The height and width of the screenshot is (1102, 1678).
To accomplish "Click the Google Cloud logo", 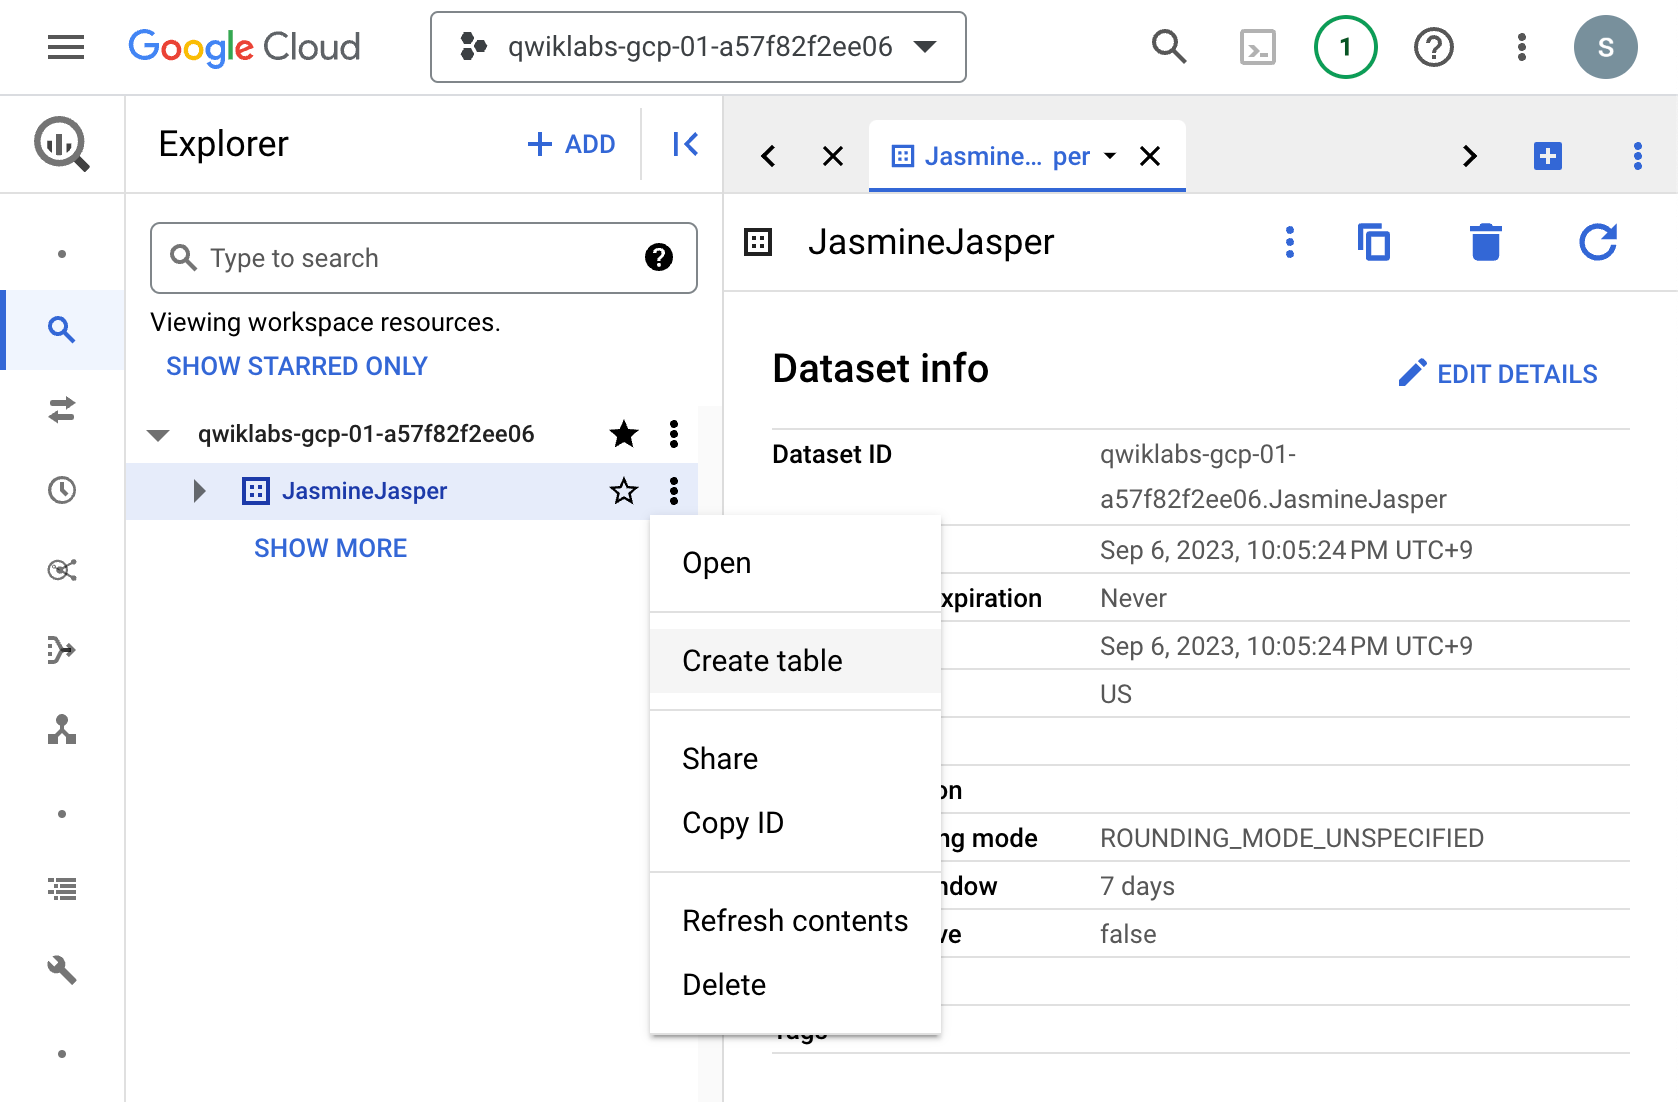I will (x=244, y=47).
